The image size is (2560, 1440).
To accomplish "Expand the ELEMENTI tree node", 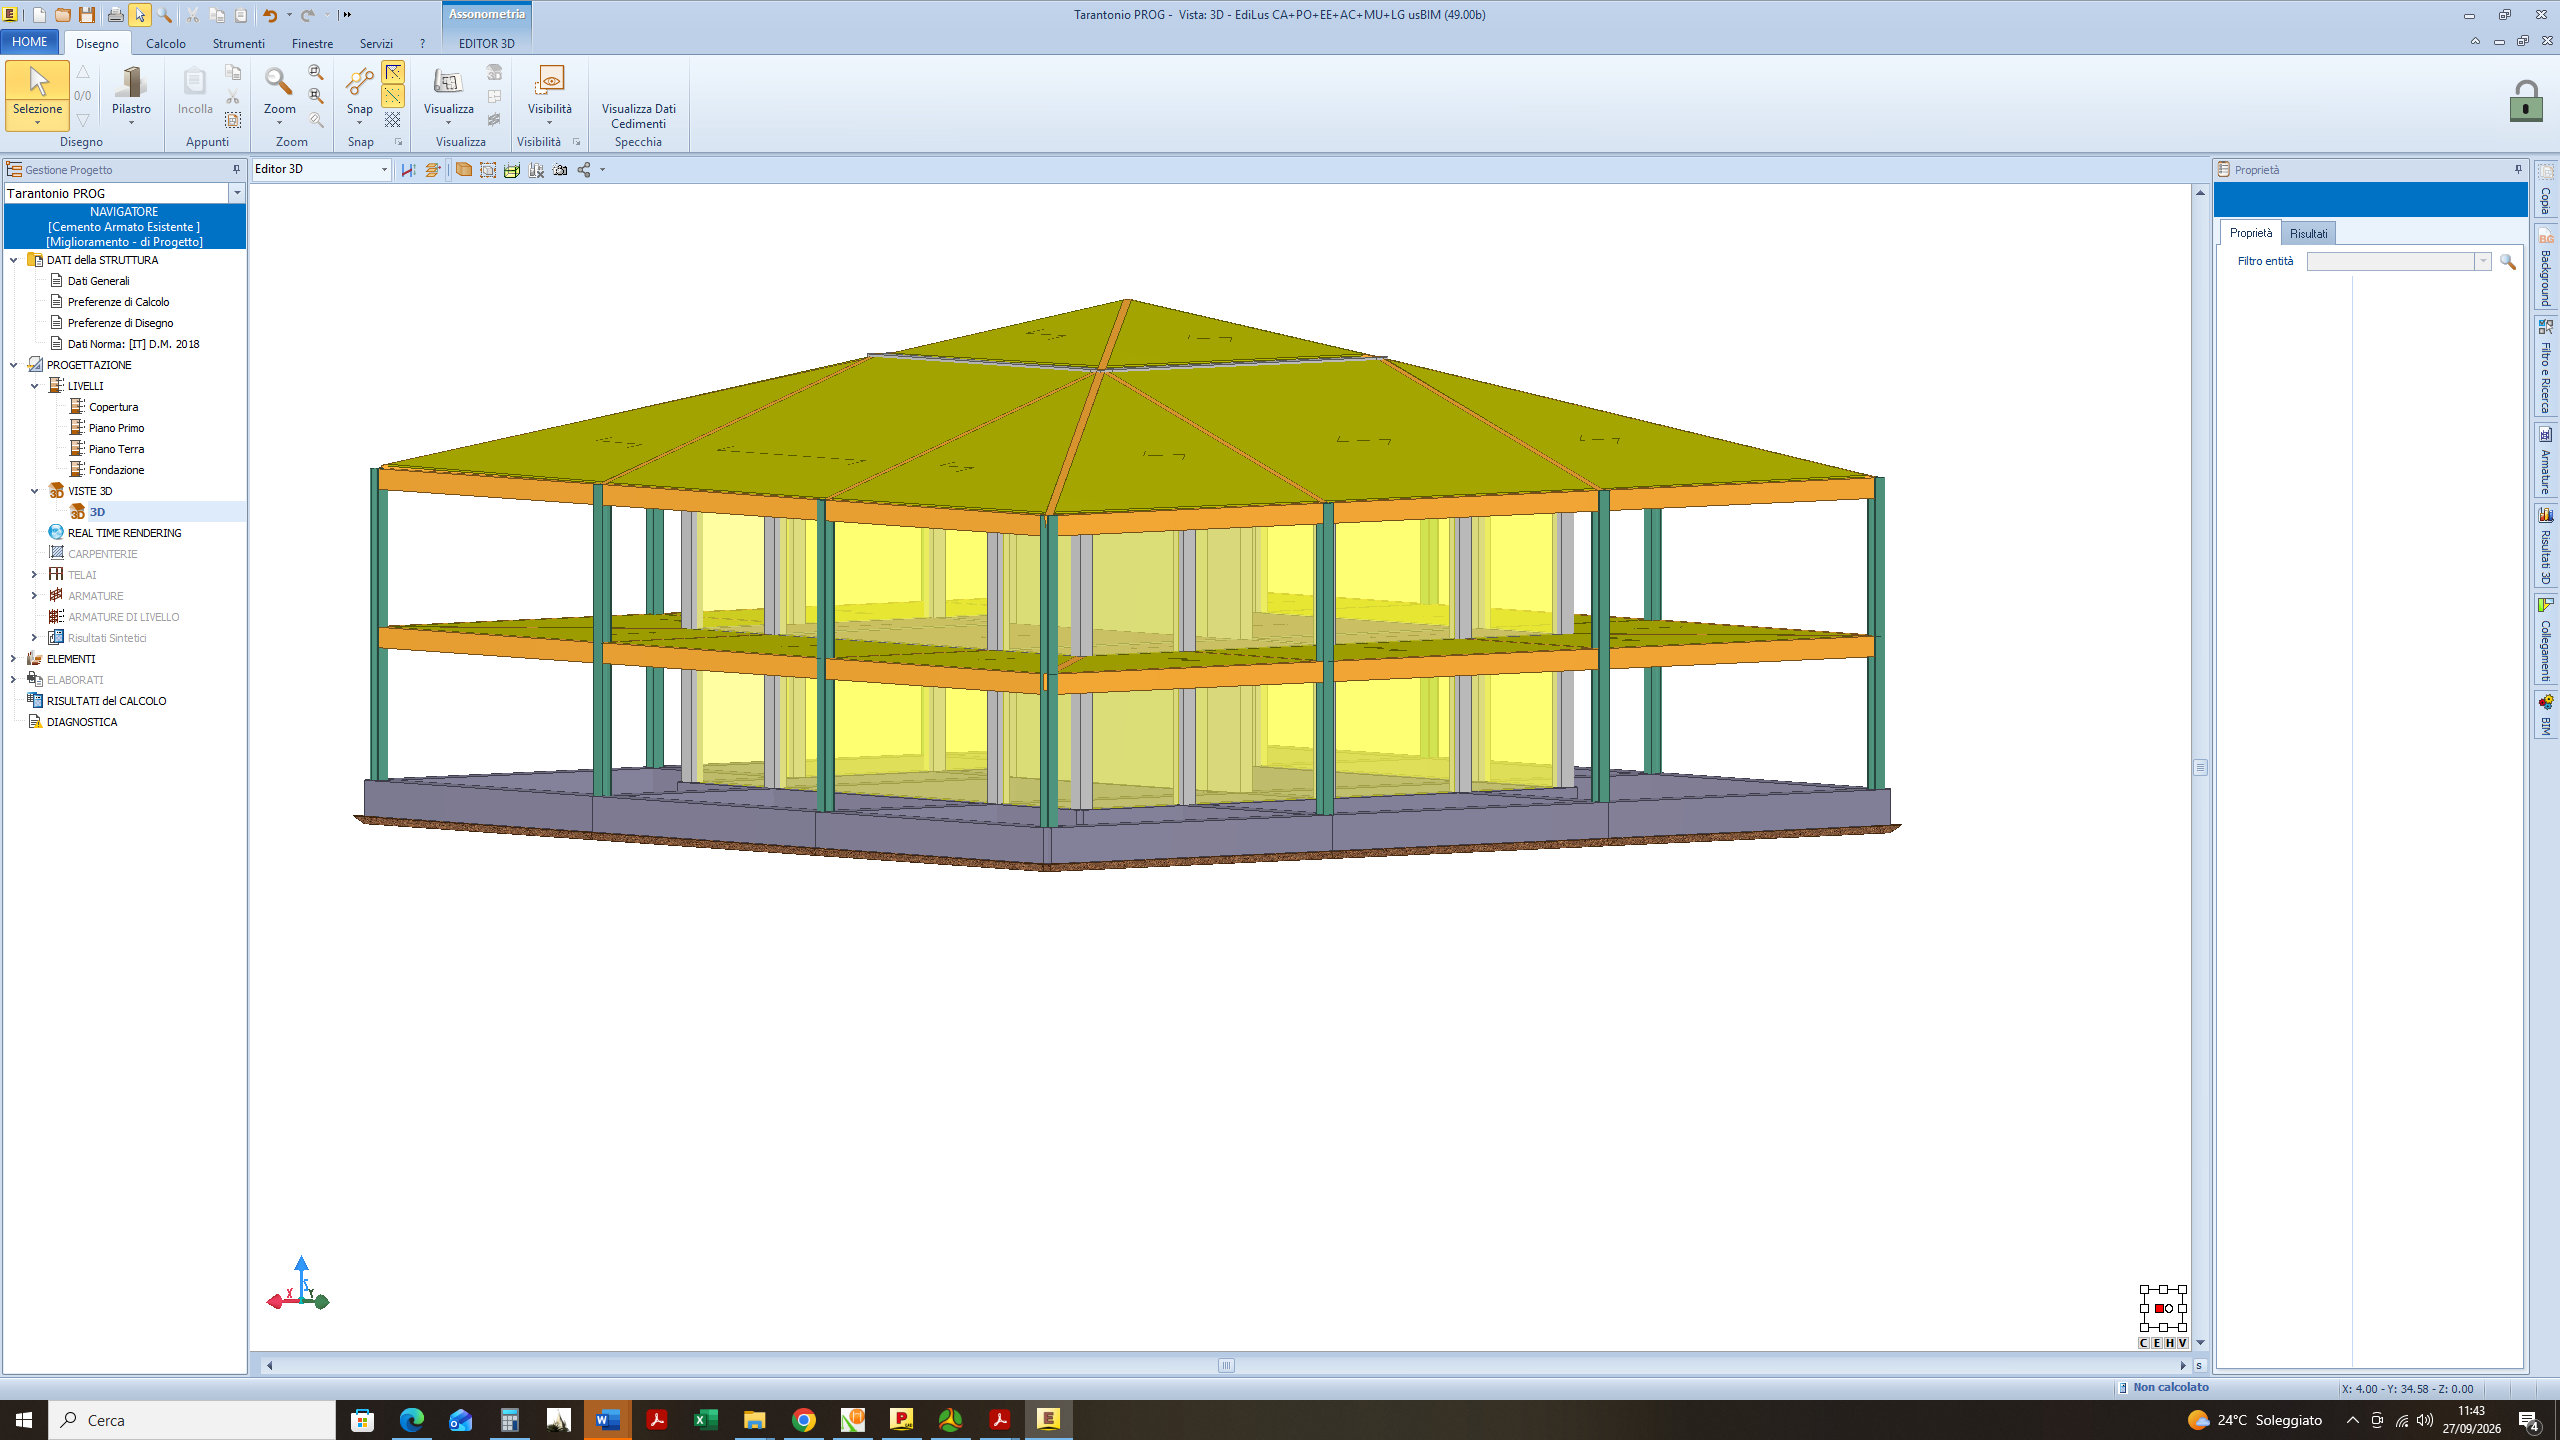I will (13, 658).
